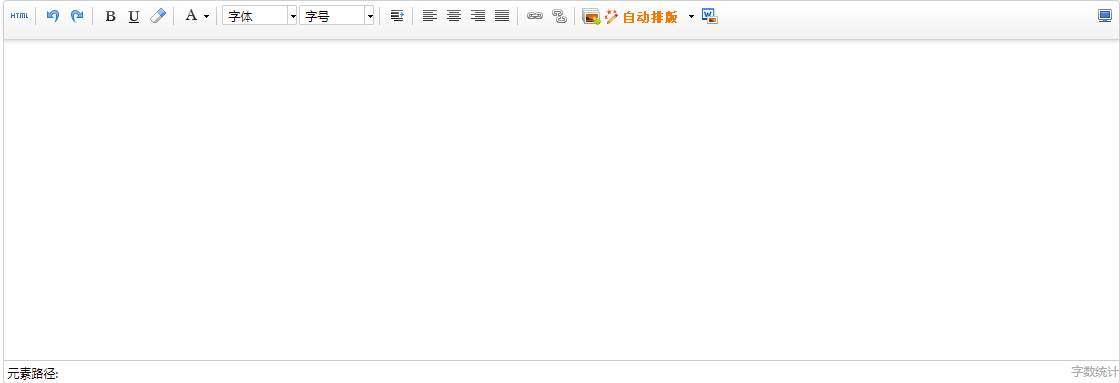This screenshot has height=383, width=1120.
Task: Apply font color with the A icon
Action: (191, 16)
